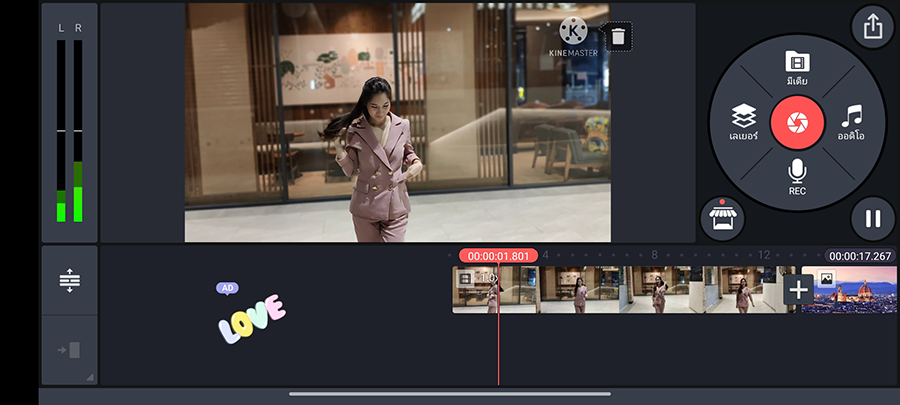
Task: Tap the total duration 00:00:17.267 label
Action: click(860, 256)
